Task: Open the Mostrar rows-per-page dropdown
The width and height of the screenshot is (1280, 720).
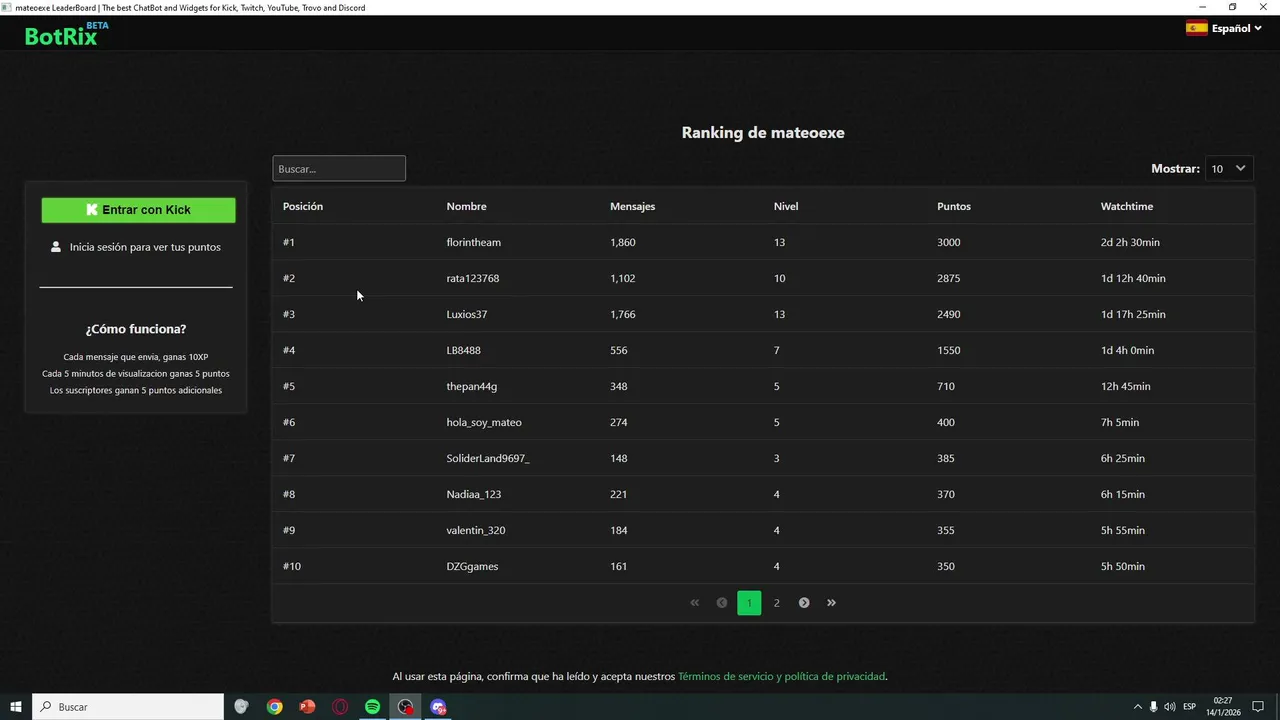Action: pyautogui.click(x=1229, y=169)
